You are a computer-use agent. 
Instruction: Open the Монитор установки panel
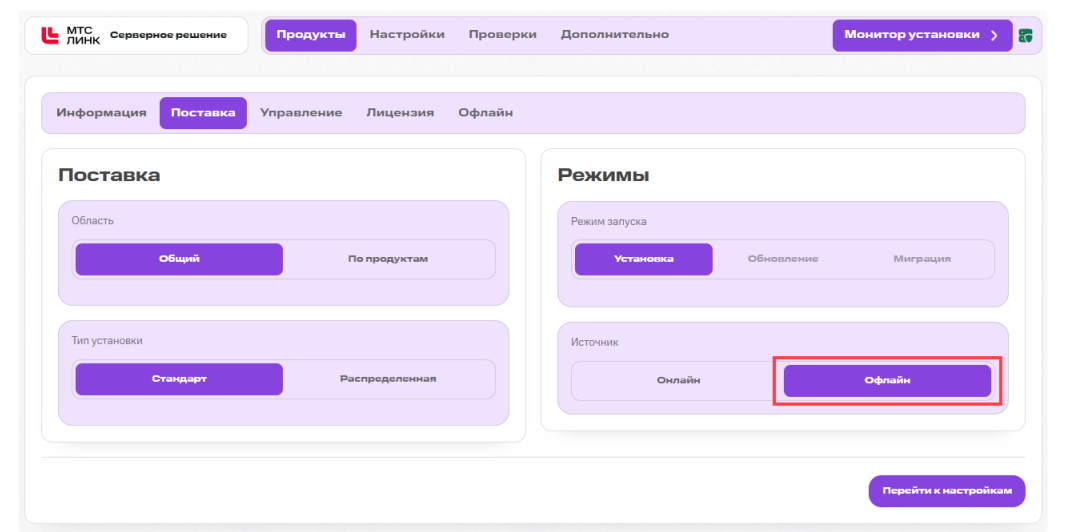click(x=922, y=35)
